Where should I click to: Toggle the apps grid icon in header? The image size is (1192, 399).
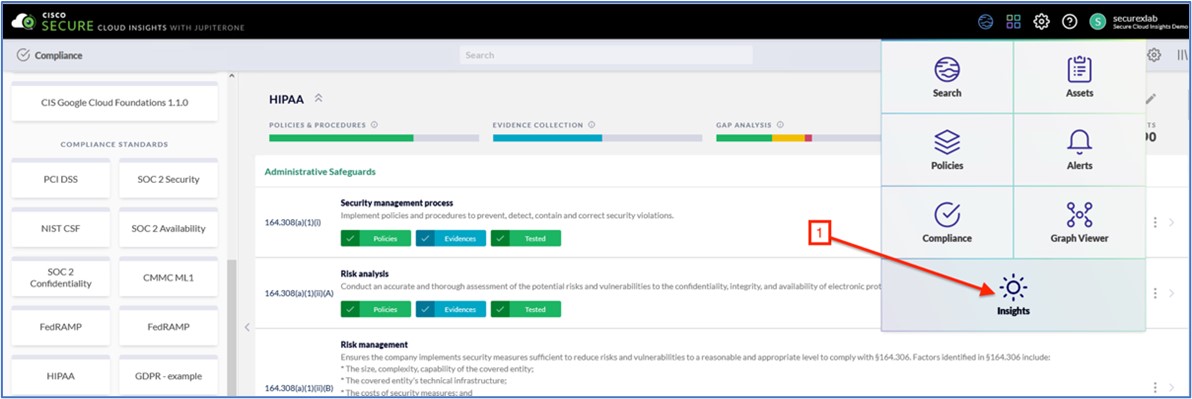pos(1013,21)
